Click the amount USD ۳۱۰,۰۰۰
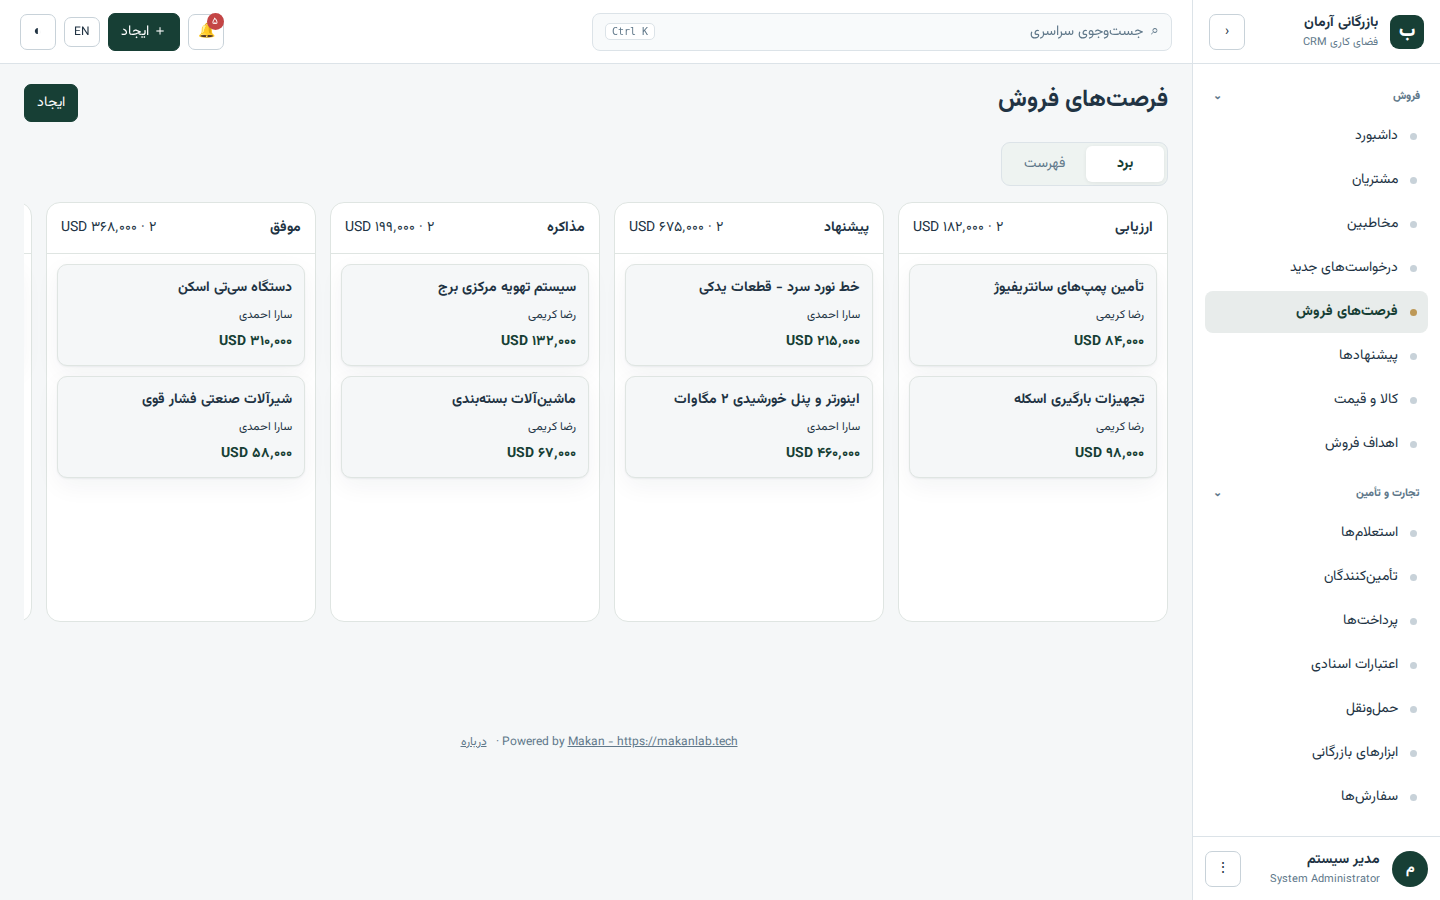1440x900 pixels. (x=256, y=341)
